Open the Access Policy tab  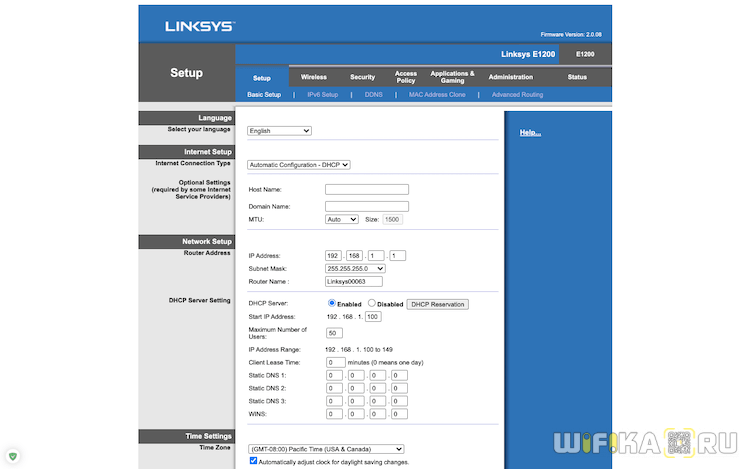pyautogui.click(x=406, y=77)
